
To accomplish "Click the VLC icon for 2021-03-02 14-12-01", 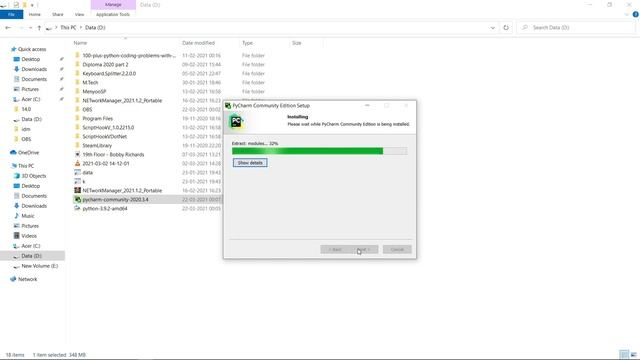I will pyautogui.click(x=77, y=163).
